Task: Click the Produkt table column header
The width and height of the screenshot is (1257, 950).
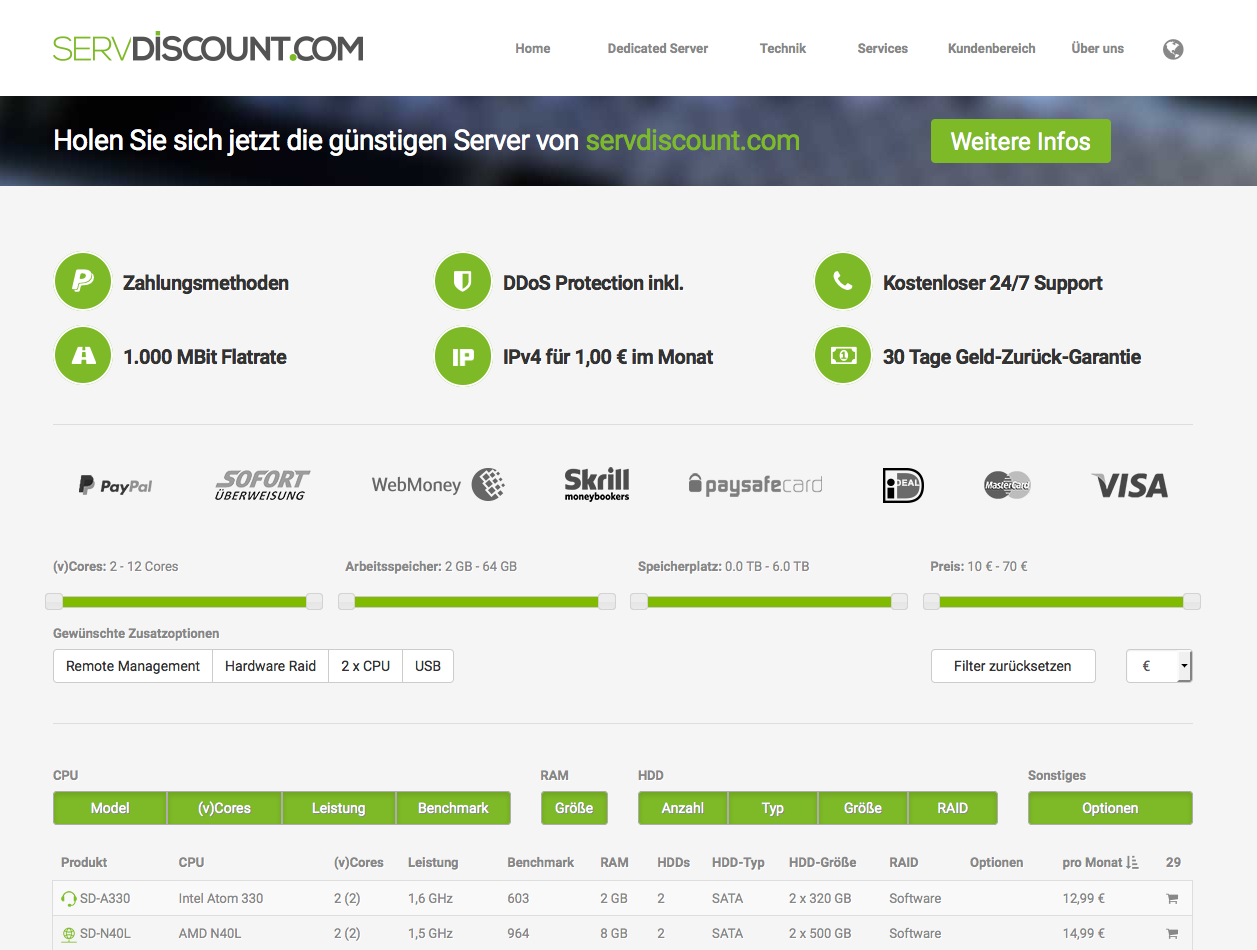Action: tap(84, 862)
